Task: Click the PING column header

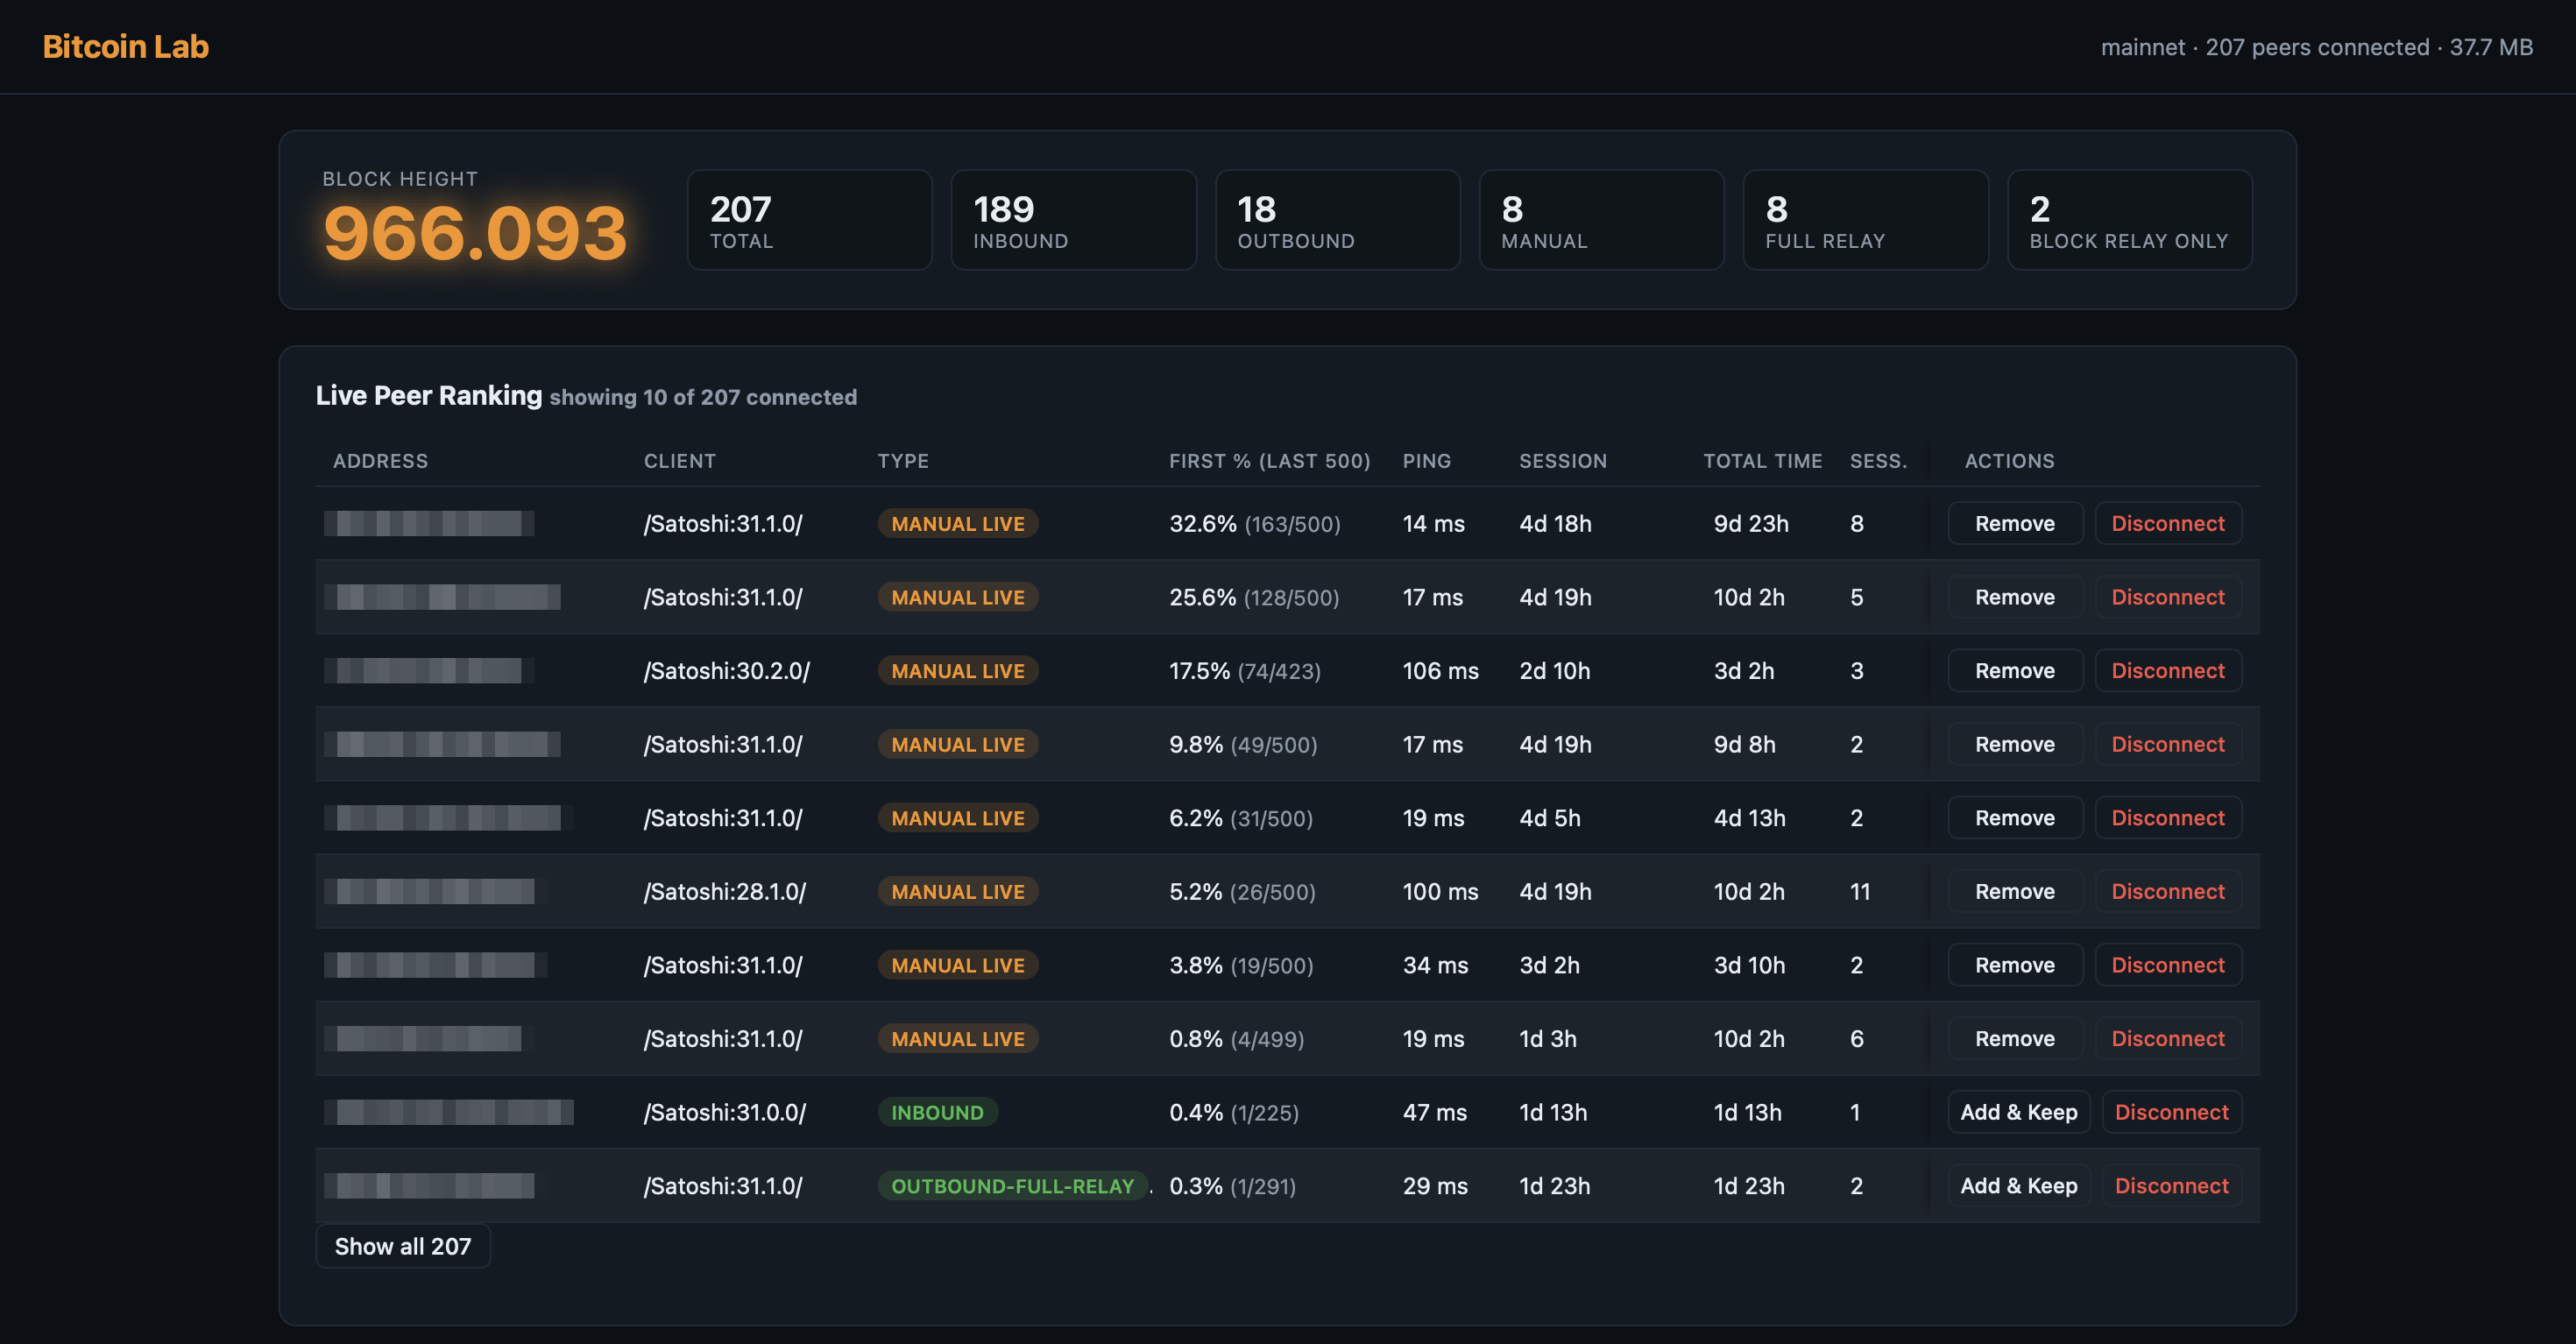Action: click(x=1427, y=461)
